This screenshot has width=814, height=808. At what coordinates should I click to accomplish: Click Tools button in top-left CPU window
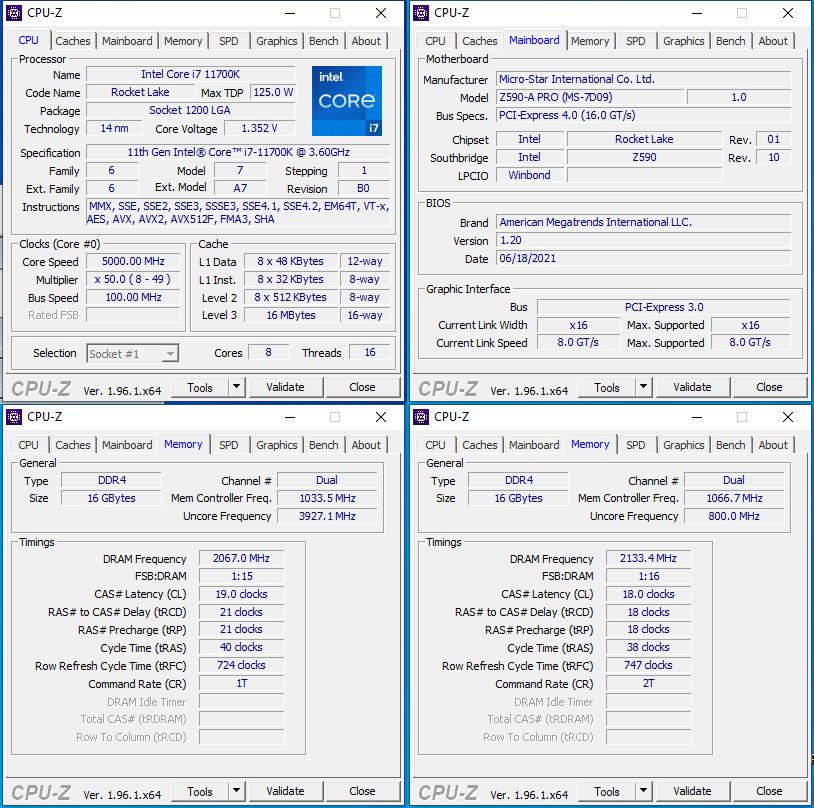pos(200,387)
